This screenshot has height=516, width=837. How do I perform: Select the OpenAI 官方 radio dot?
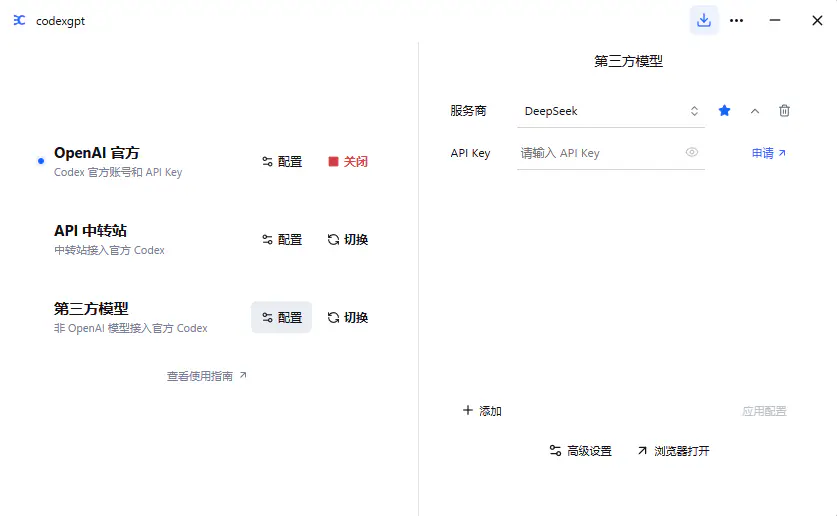[41, 161]
